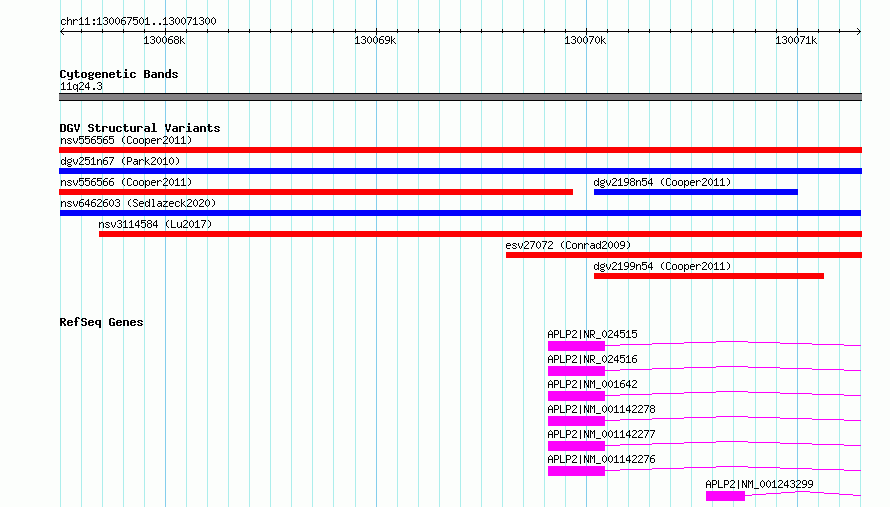Select the gray 11q24.3 cytogenetic band bar
This screenshot has height=507, width=890.
pos(460,97)
